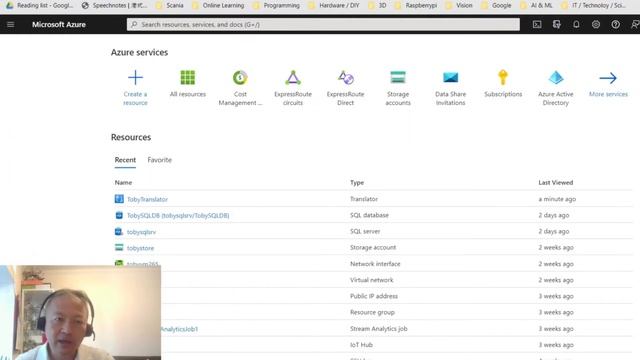Open portal settings gear

point(596,24)
